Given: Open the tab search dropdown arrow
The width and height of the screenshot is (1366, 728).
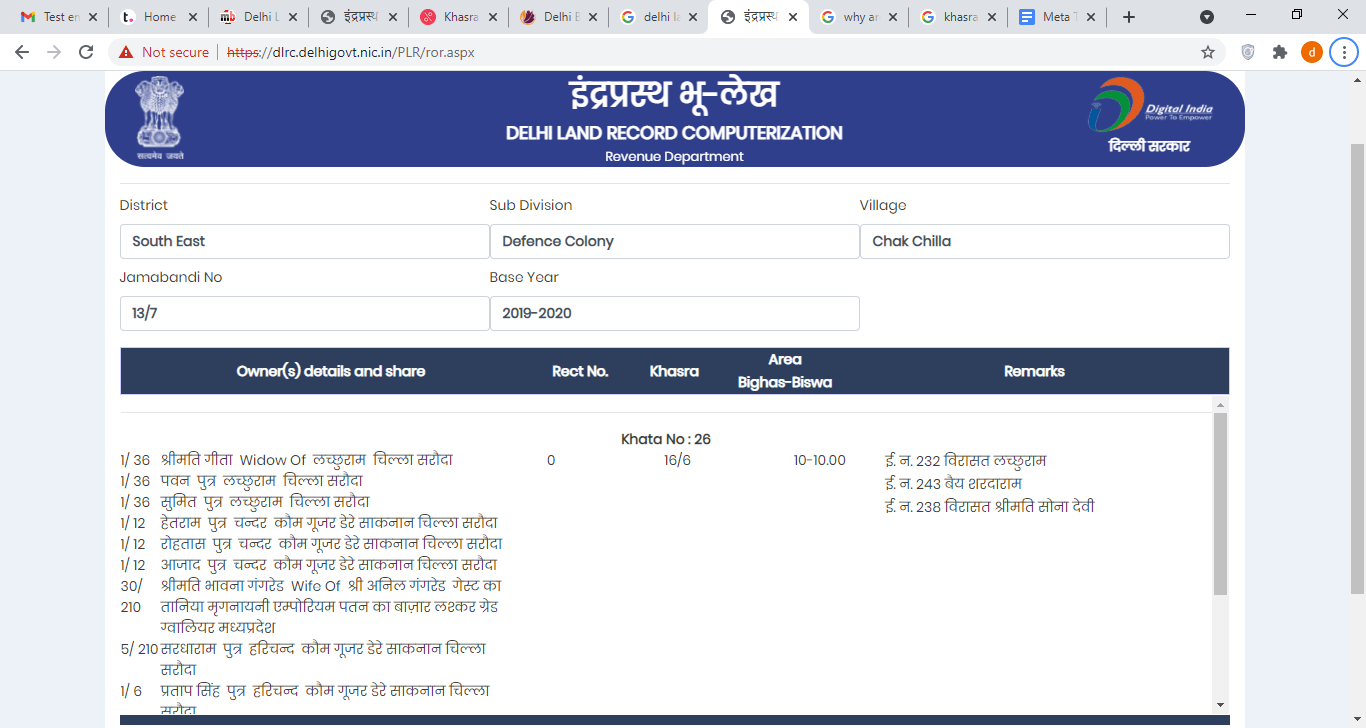Looking at the screenshot, I should (x=1207, y=17).
